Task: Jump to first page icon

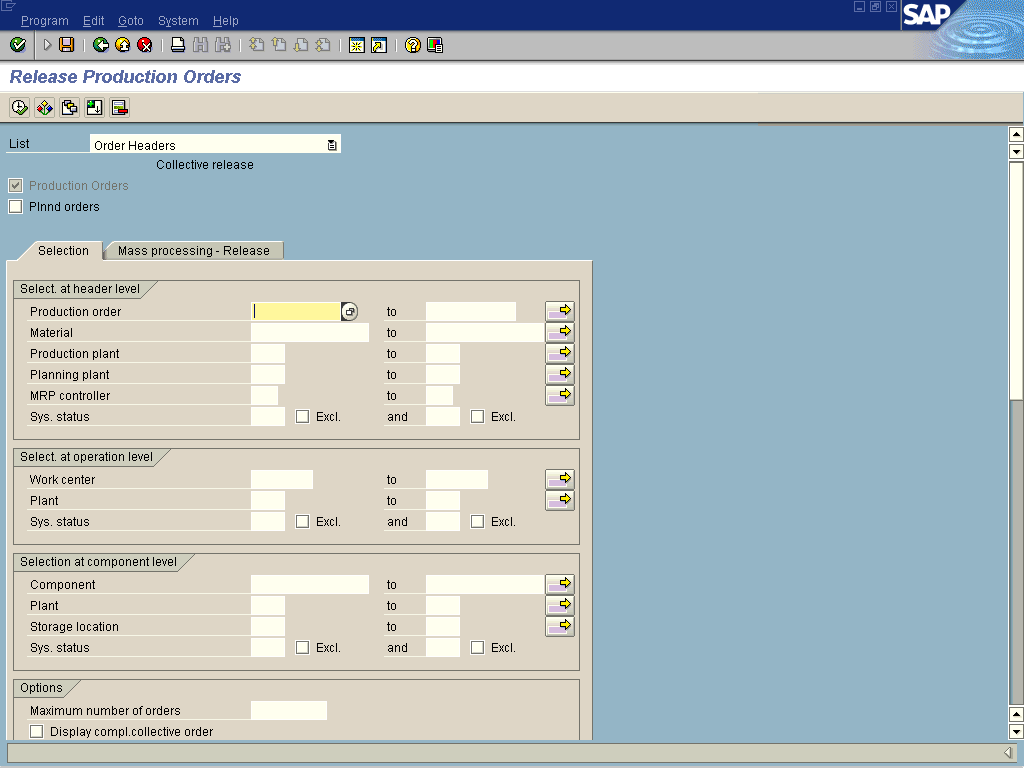Action: point(257,45)
